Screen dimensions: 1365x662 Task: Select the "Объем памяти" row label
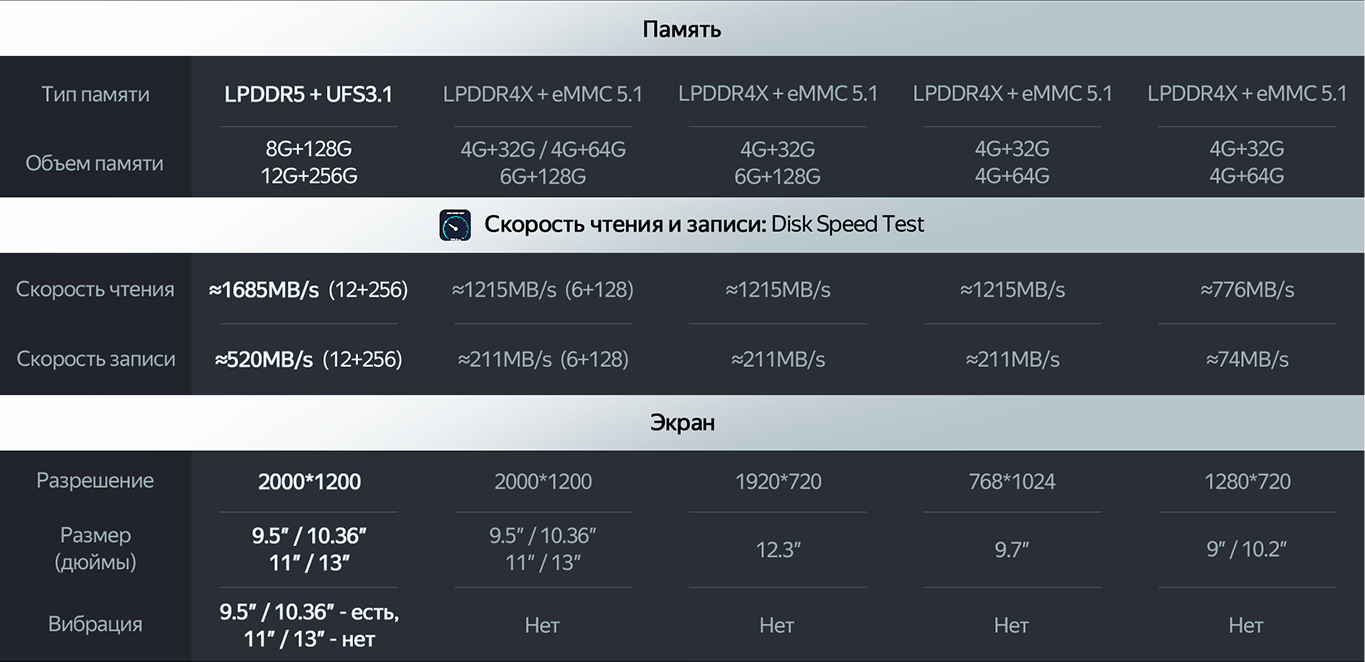click(95, 163)
